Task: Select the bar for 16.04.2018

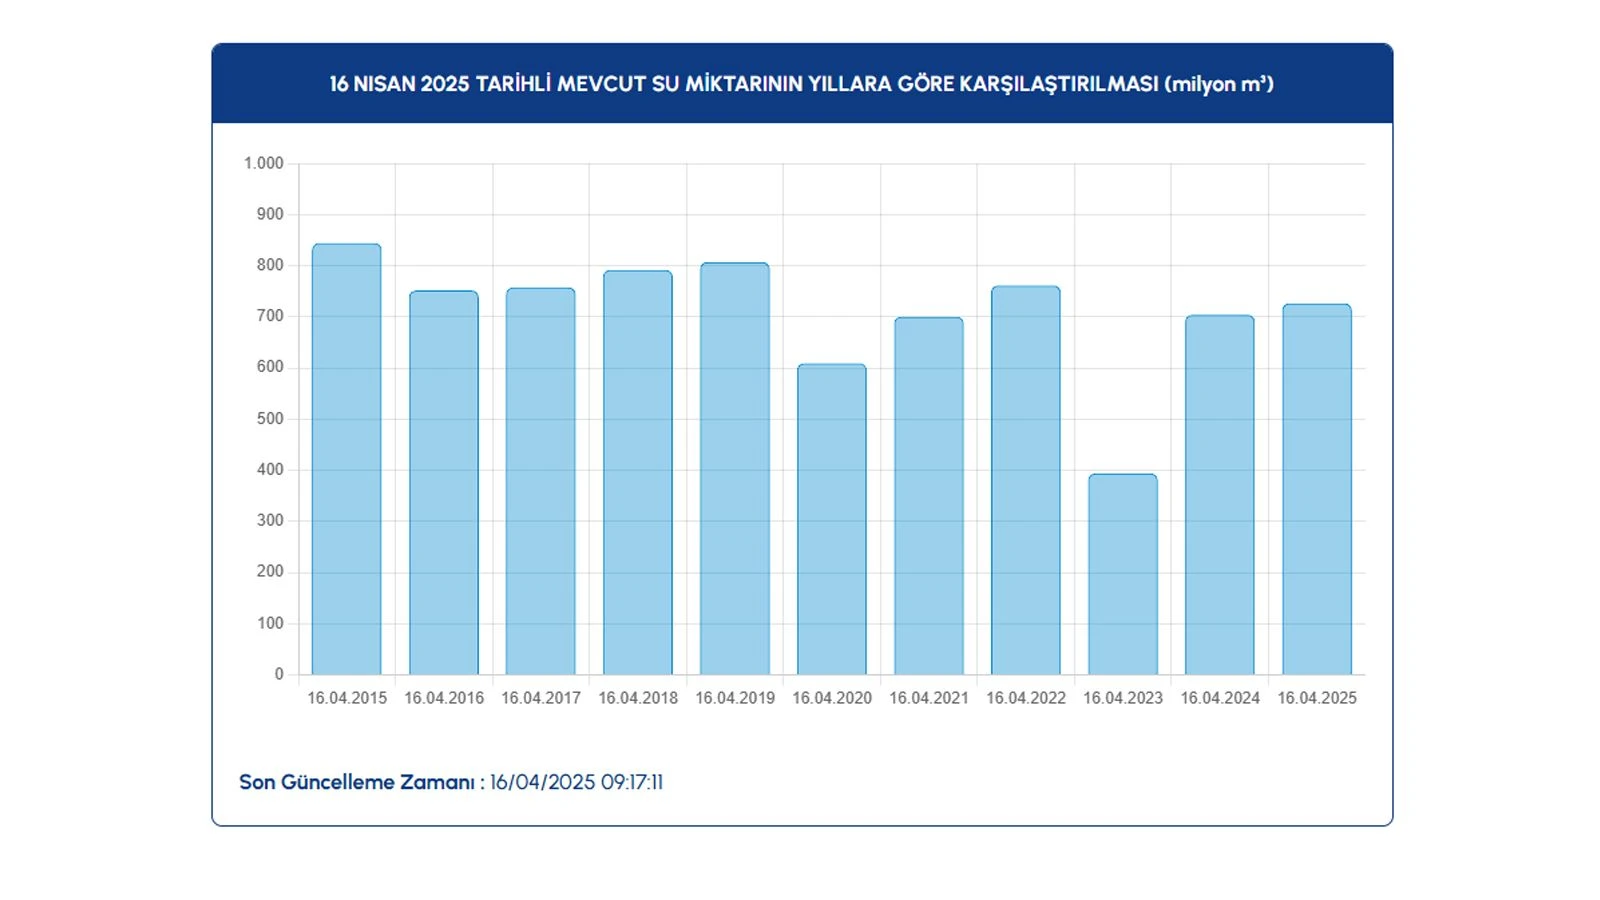Action: [x=637, y=473]
